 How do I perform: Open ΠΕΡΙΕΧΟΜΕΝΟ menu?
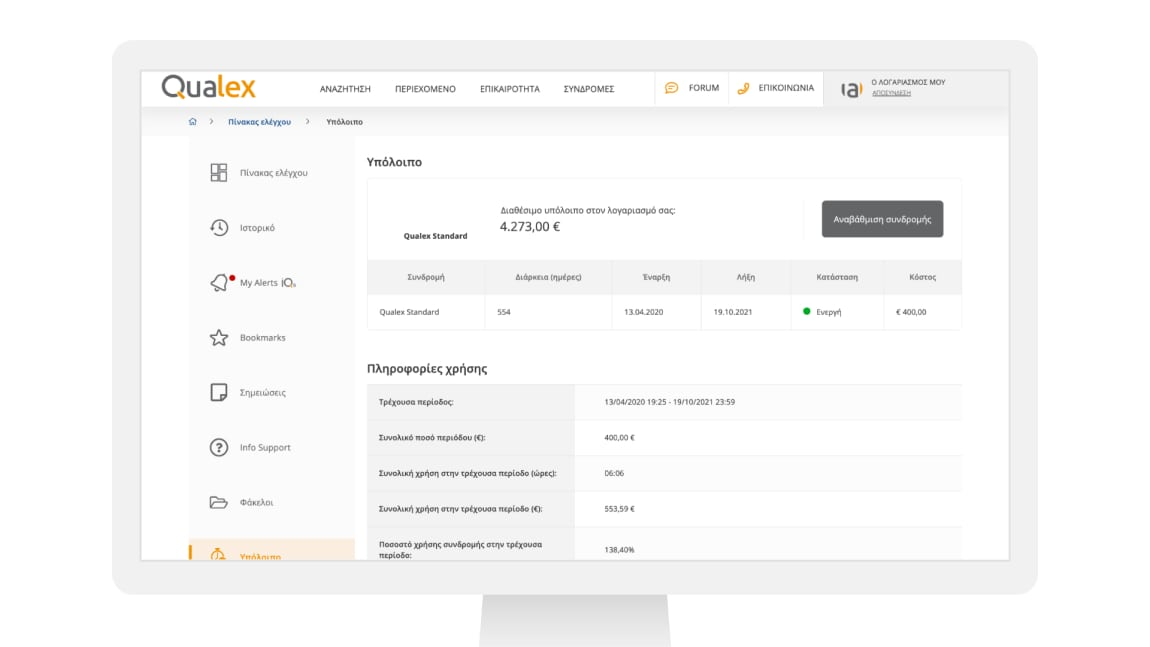[425, 89]
